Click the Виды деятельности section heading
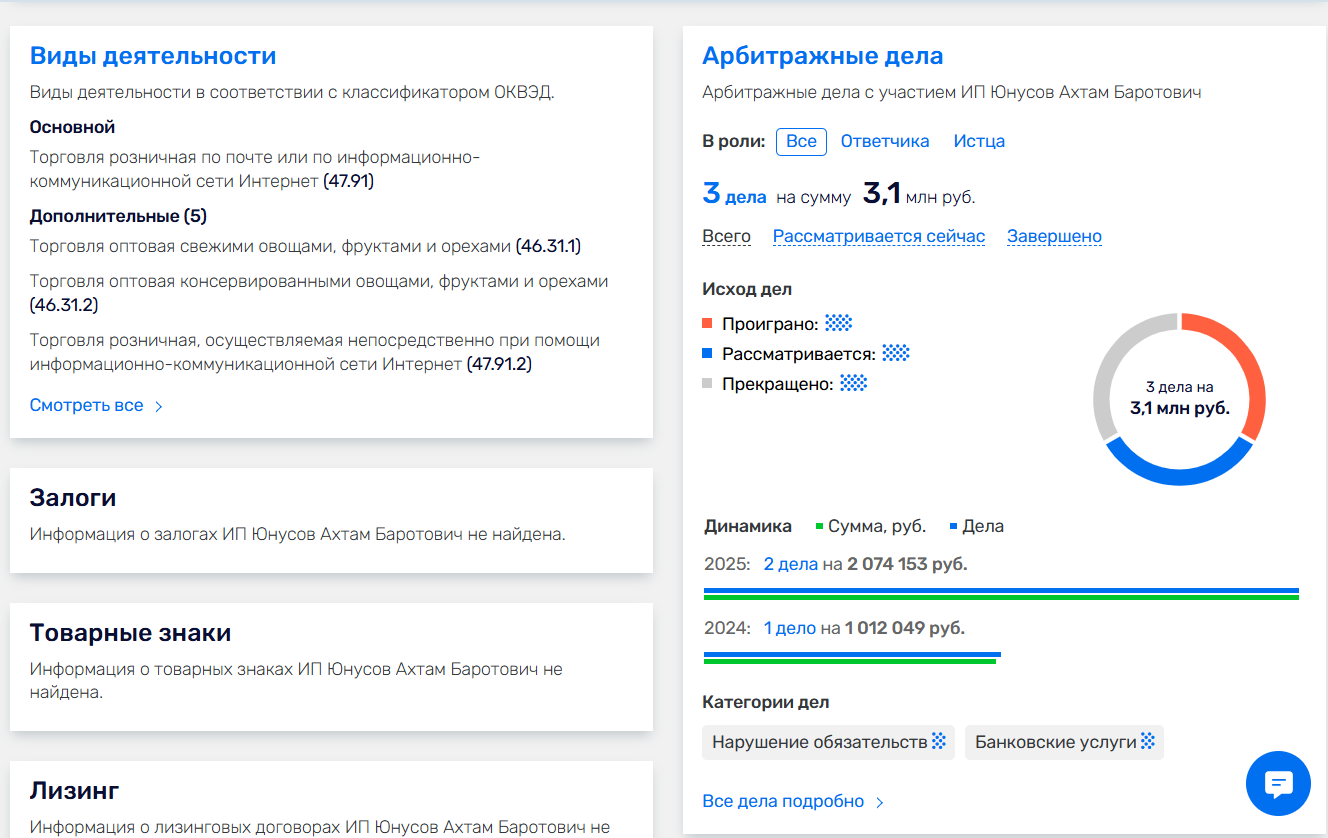1328x838 pixels. pyautogui.click(x=153, y=56)
